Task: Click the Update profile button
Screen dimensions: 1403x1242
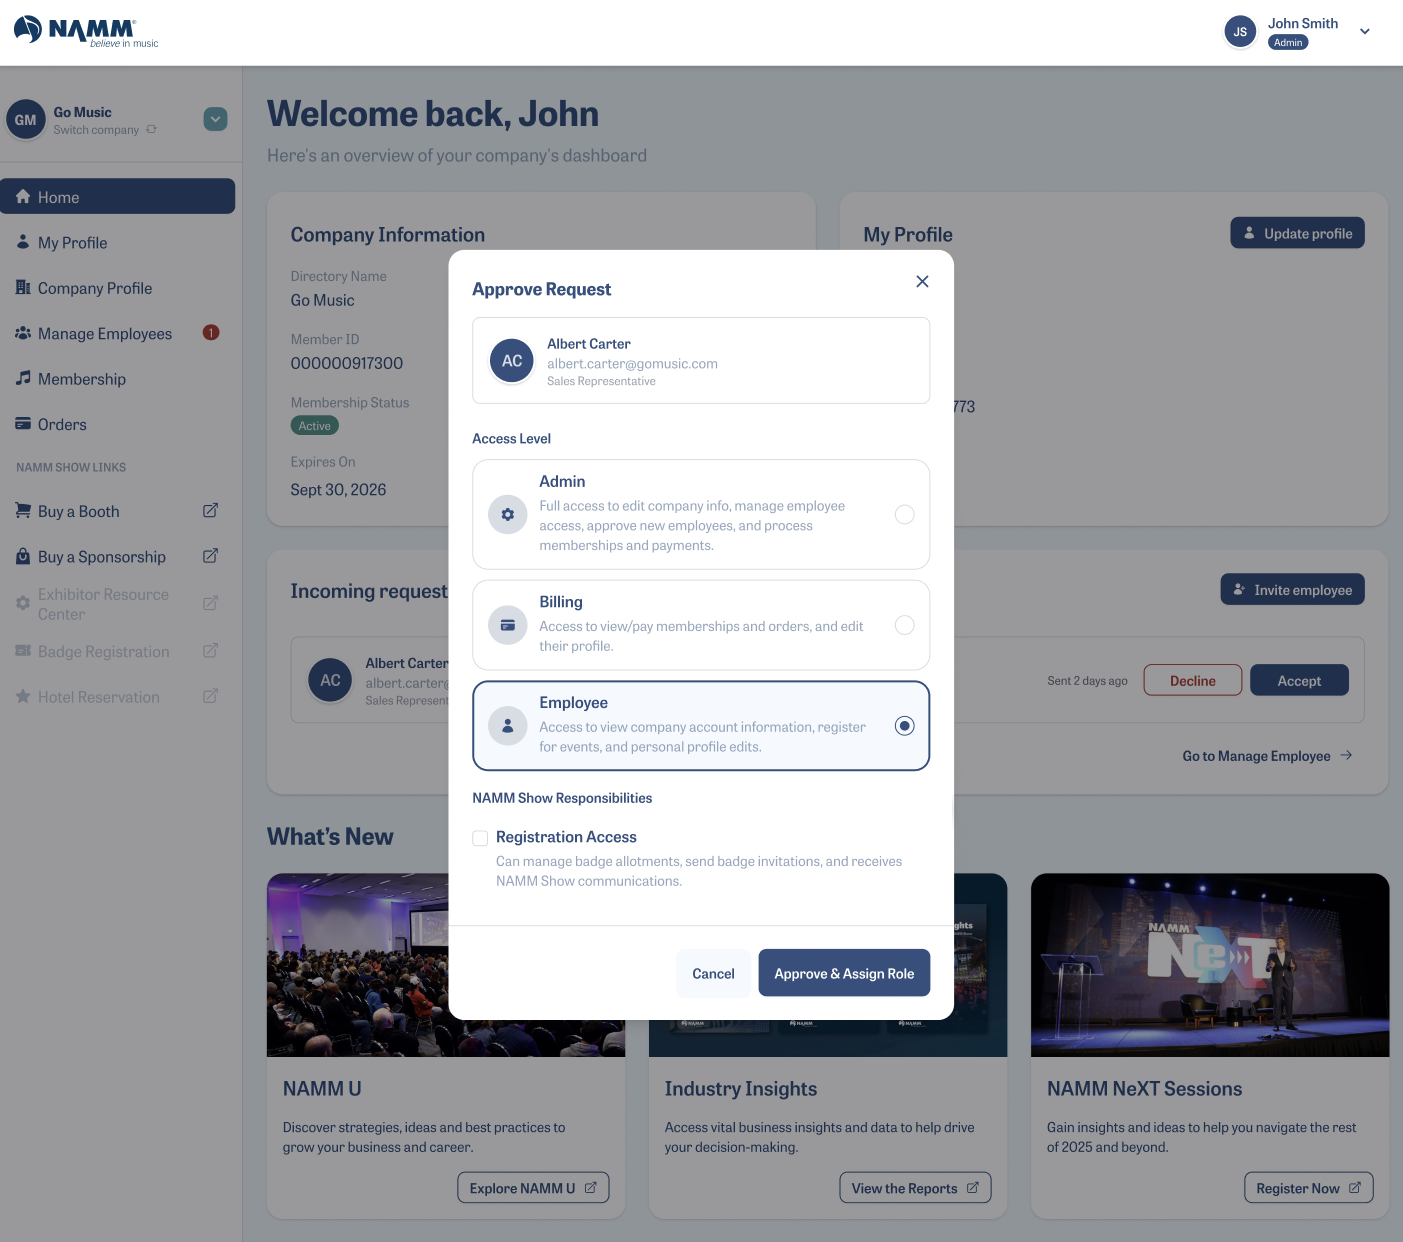Action: (x=1297, y=233)
